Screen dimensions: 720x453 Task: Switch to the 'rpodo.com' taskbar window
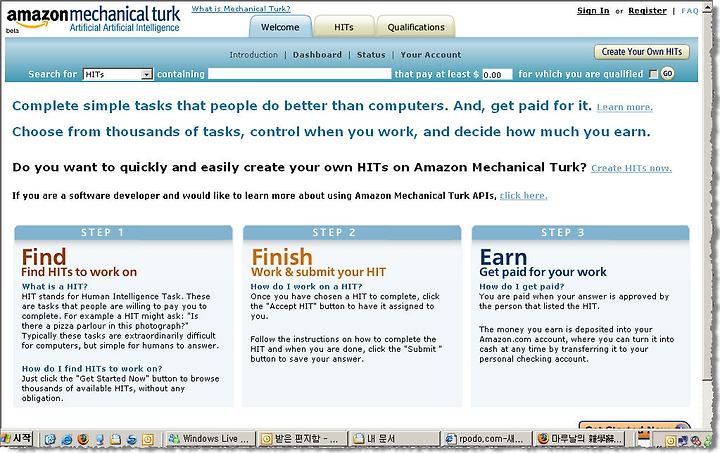[x=486, y=439]
